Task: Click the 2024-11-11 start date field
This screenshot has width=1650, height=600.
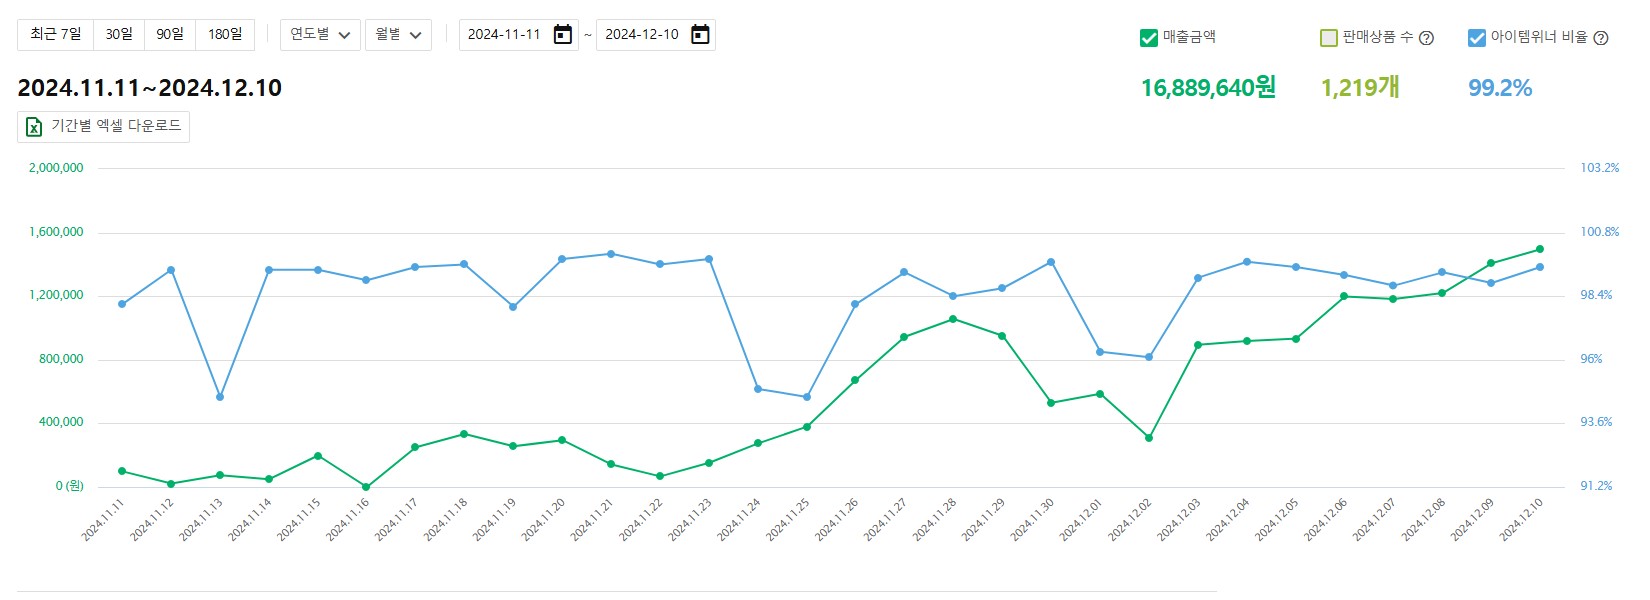Action: (x=504, y=35)
